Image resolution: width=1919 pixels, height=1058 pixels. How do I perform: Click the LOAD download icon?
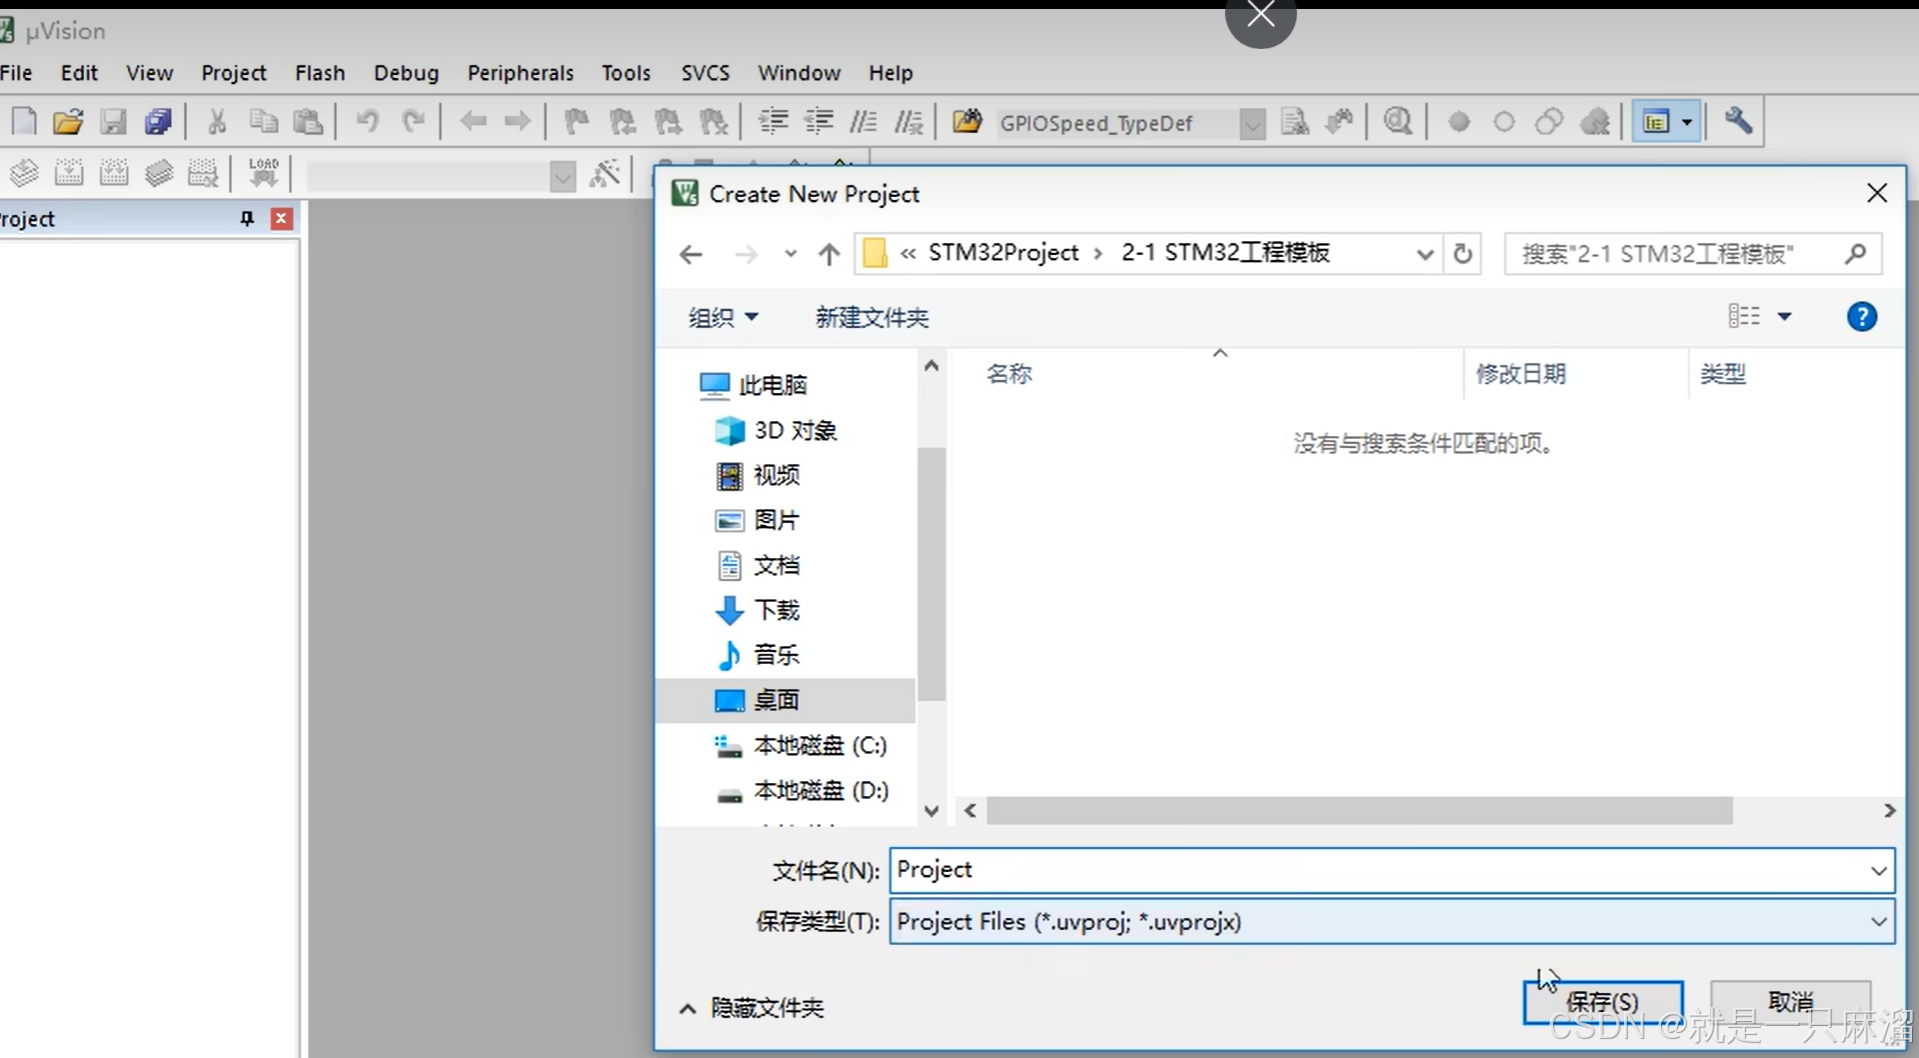263,173
